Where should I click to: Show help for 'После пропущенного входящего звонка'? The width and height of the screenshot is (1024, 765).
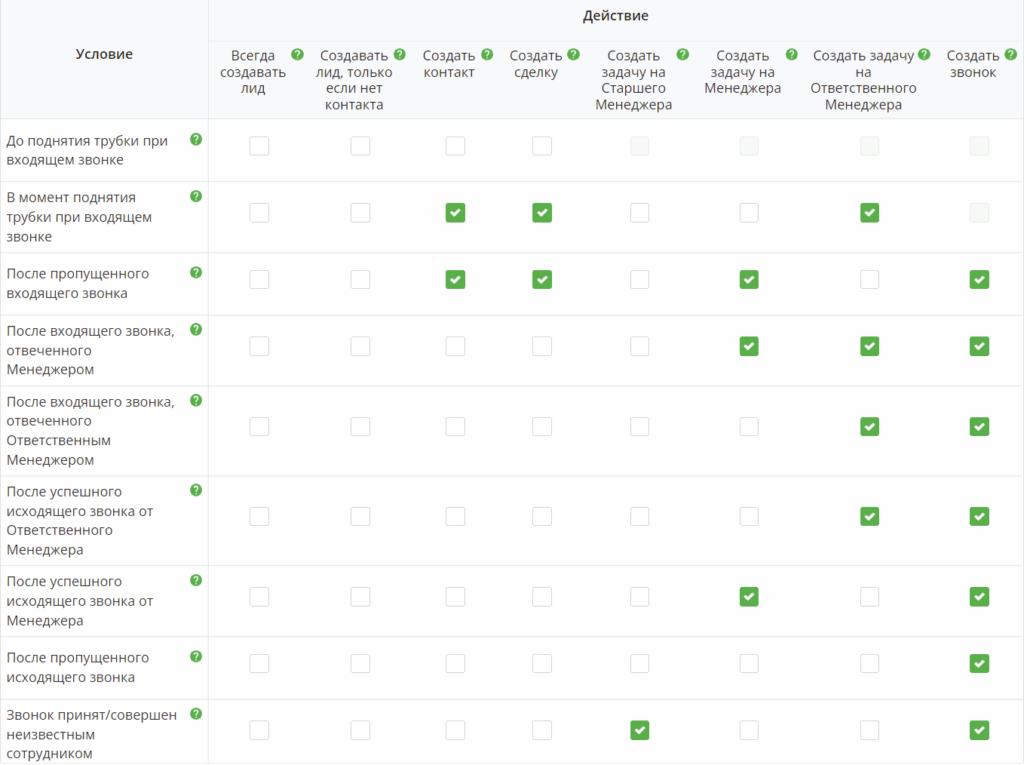(x=196, y=272)
